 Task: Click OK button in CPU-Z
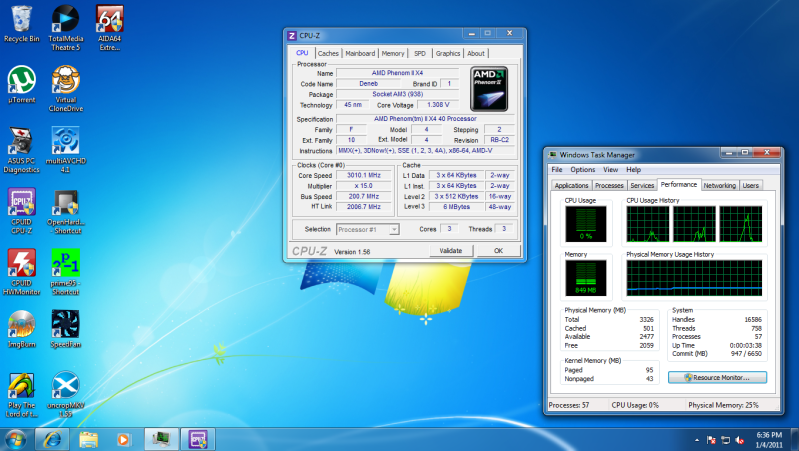498,251
